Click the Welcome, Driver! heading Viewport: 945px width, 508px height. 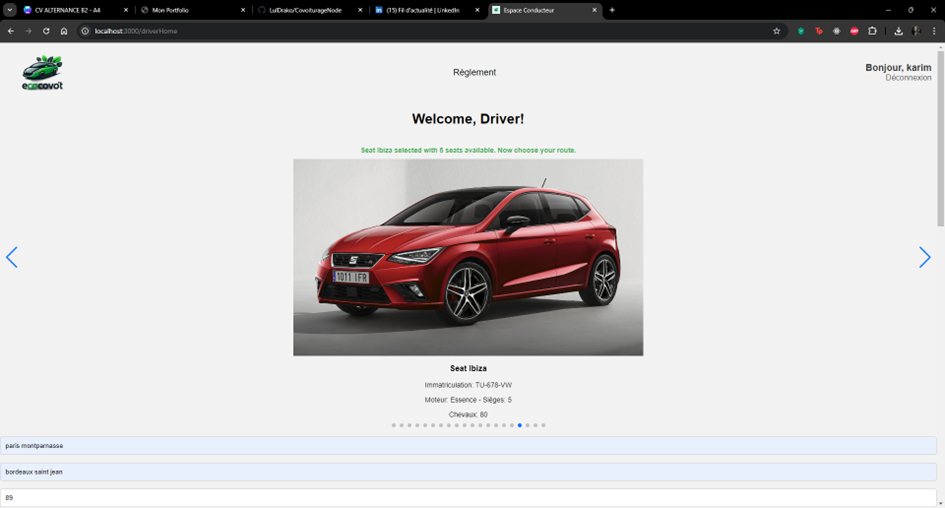[x=468, y=119]
